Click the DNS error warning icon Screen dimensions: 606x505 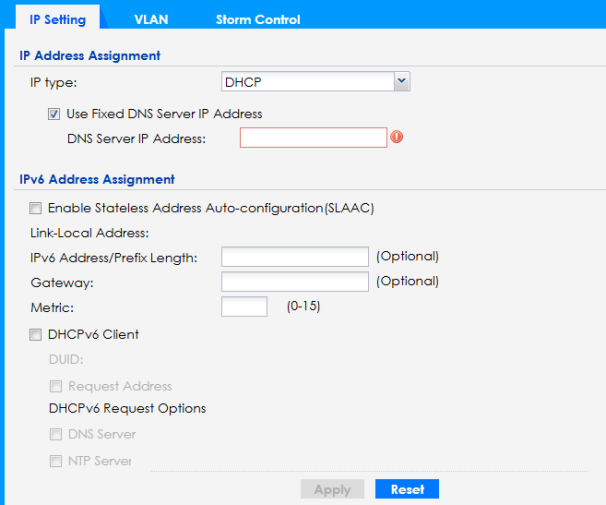397,137
